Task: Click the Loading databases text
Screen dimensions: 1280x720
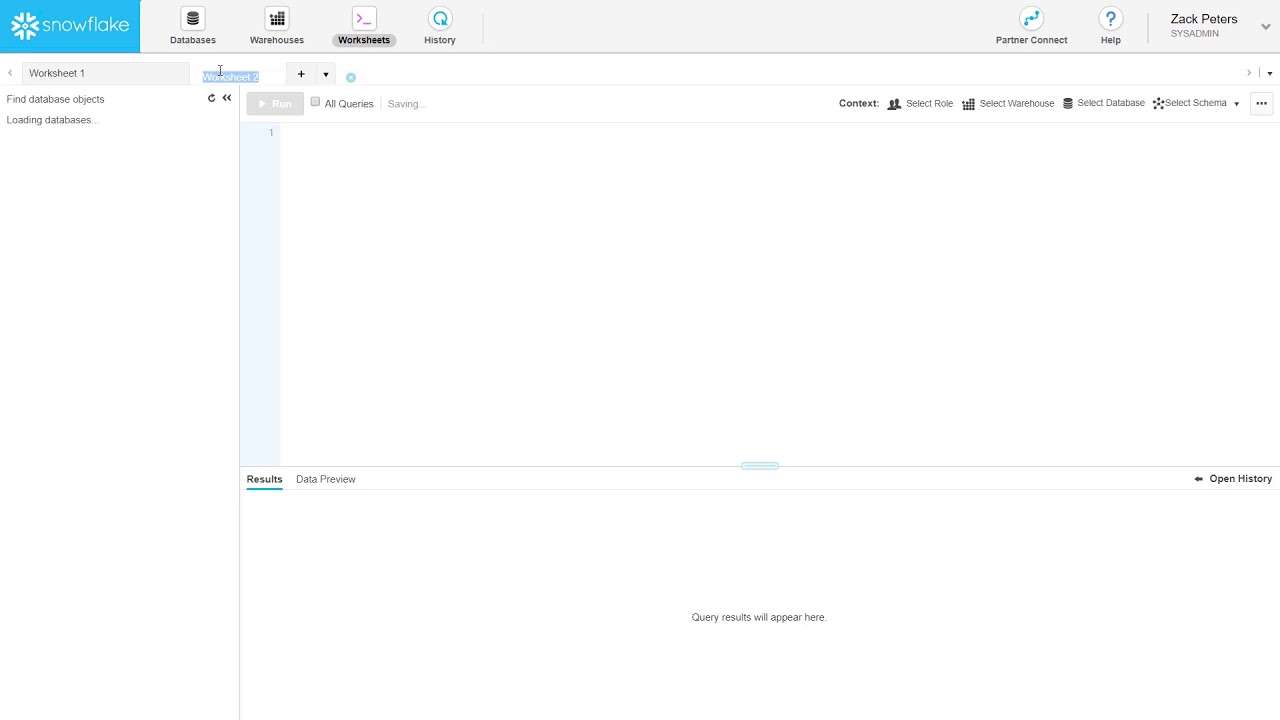Action: [52, 120]
